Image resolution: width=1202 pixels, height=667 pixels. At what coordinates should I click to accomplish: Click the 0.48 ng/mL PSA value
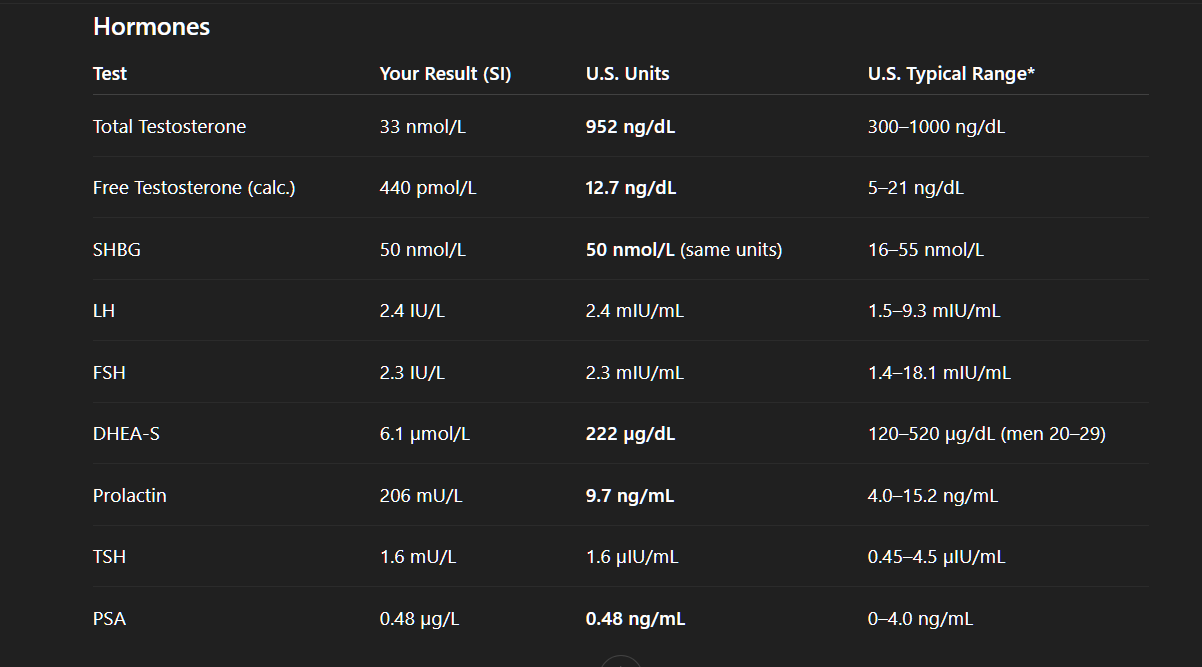coord(636,619)
